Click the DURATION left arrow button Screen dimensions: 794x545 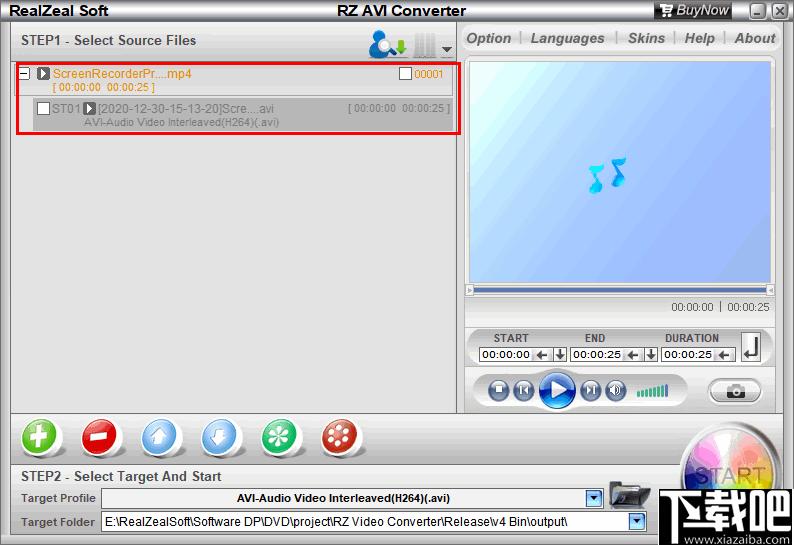tap(724, 355)
